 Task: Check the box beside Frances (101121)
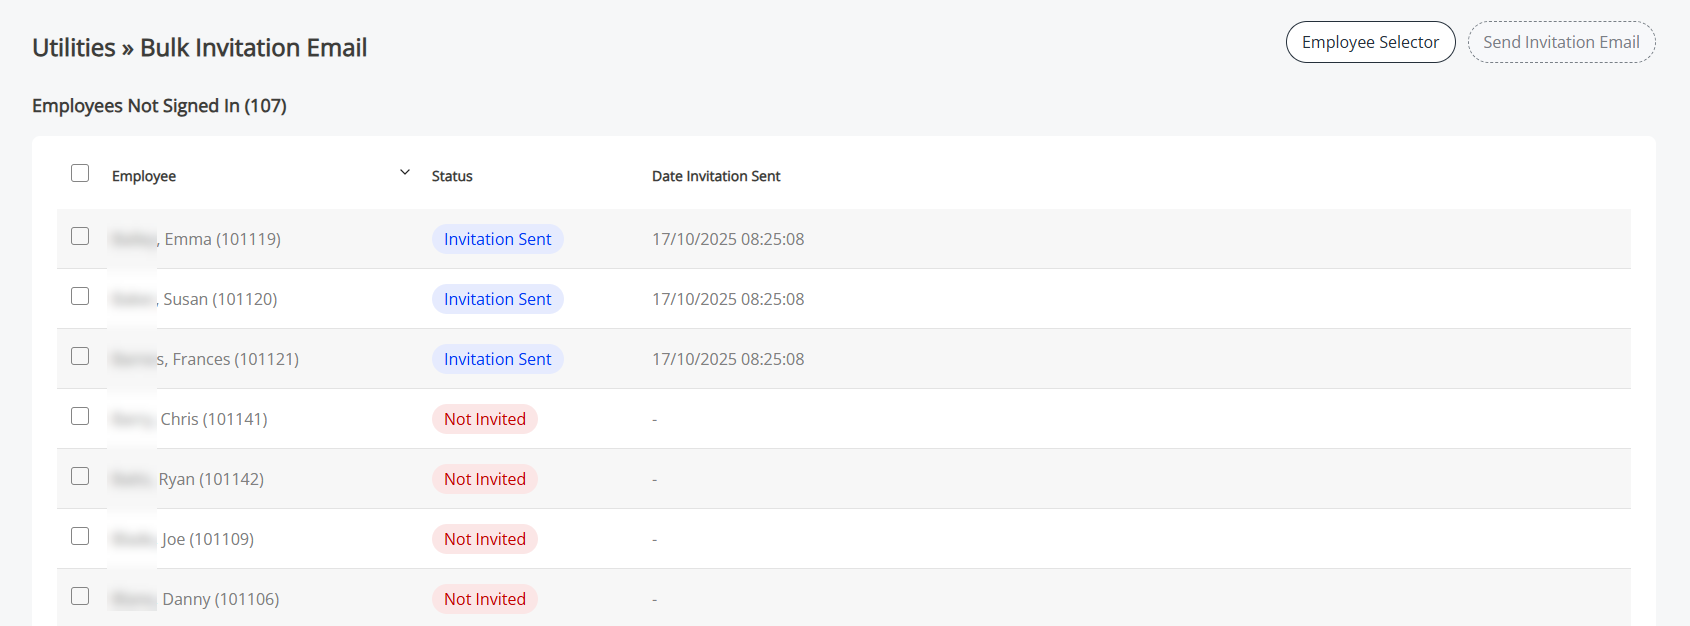tap(80, 356)
